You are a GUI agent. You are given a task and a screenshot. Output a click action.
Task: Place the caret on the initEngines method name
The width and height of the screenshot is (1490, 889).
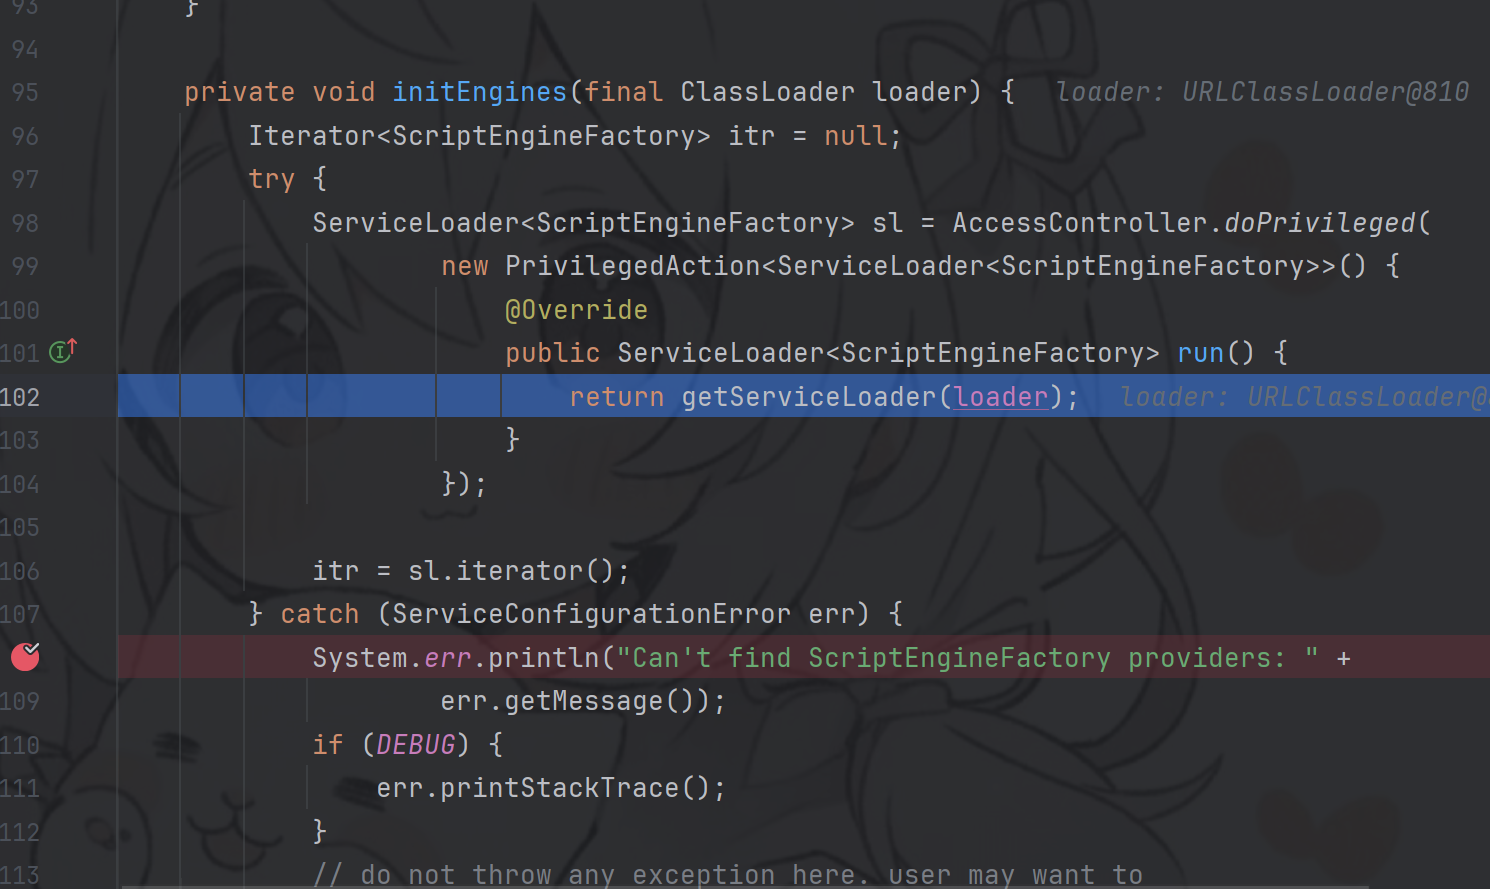[479, 92]
